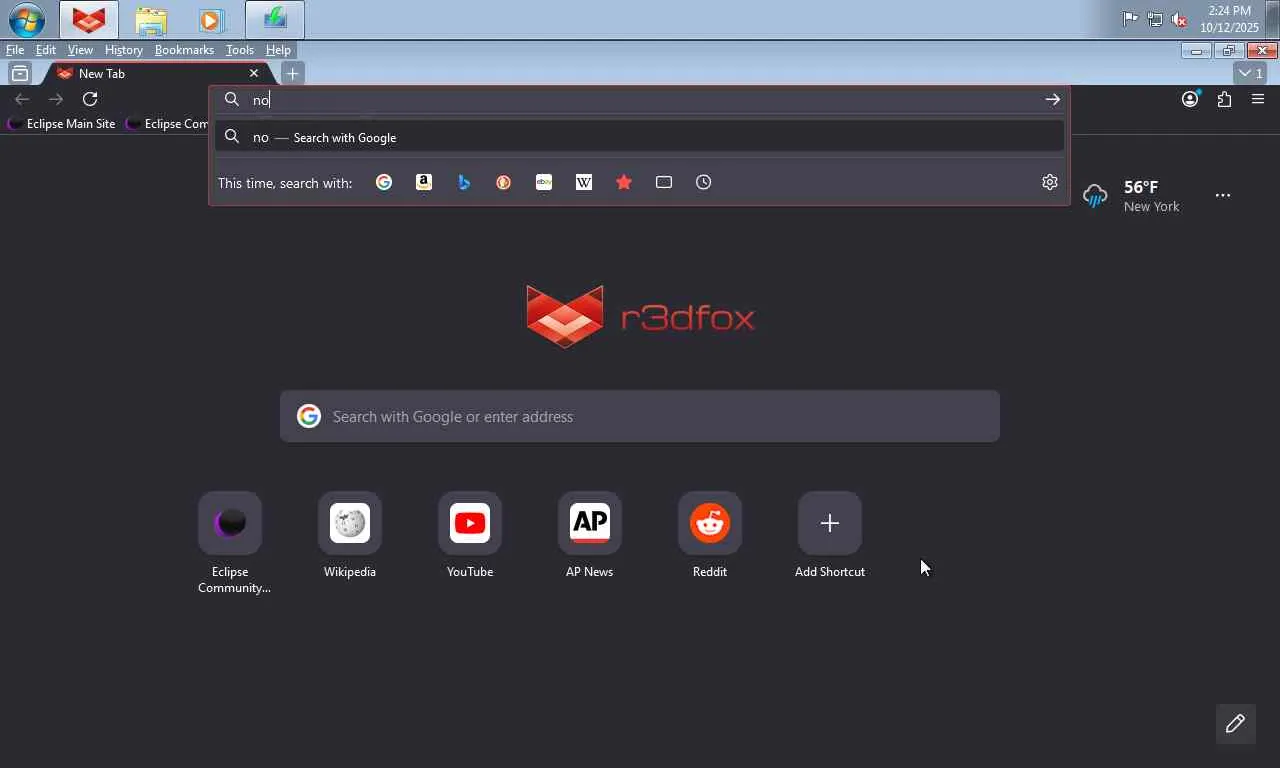Image resolution: width=1280 pixels, height=768 pixels.
Task: Open Firefox View icon beside the tab
Action: tap(19, 73)
